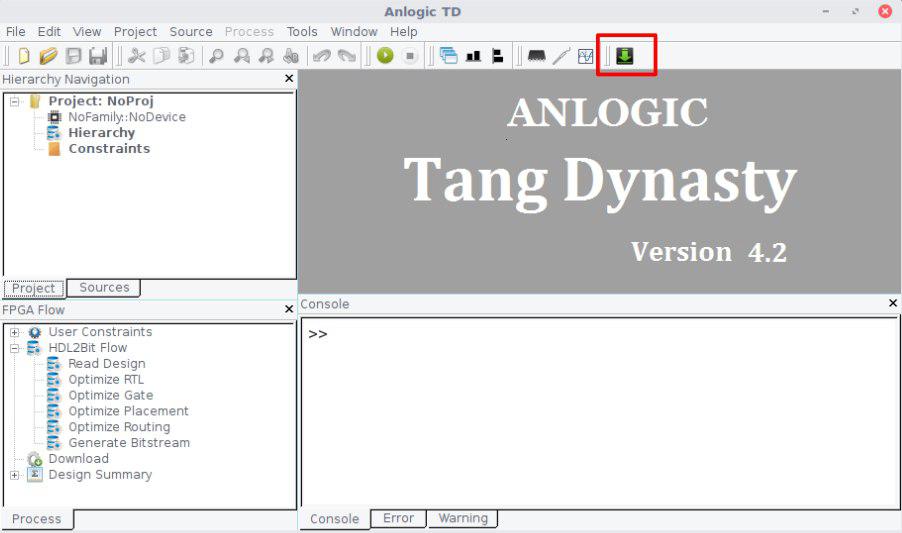Select the Constraints tree item
This screenshot has width=902, height=533.
pos(109,148)
